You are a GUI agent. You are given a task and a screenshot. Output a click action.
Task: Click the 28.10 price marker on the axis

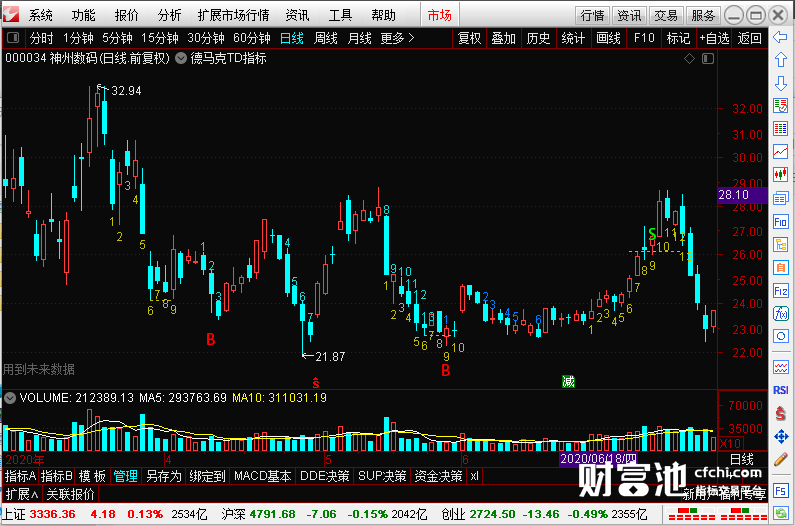point(742,195)
